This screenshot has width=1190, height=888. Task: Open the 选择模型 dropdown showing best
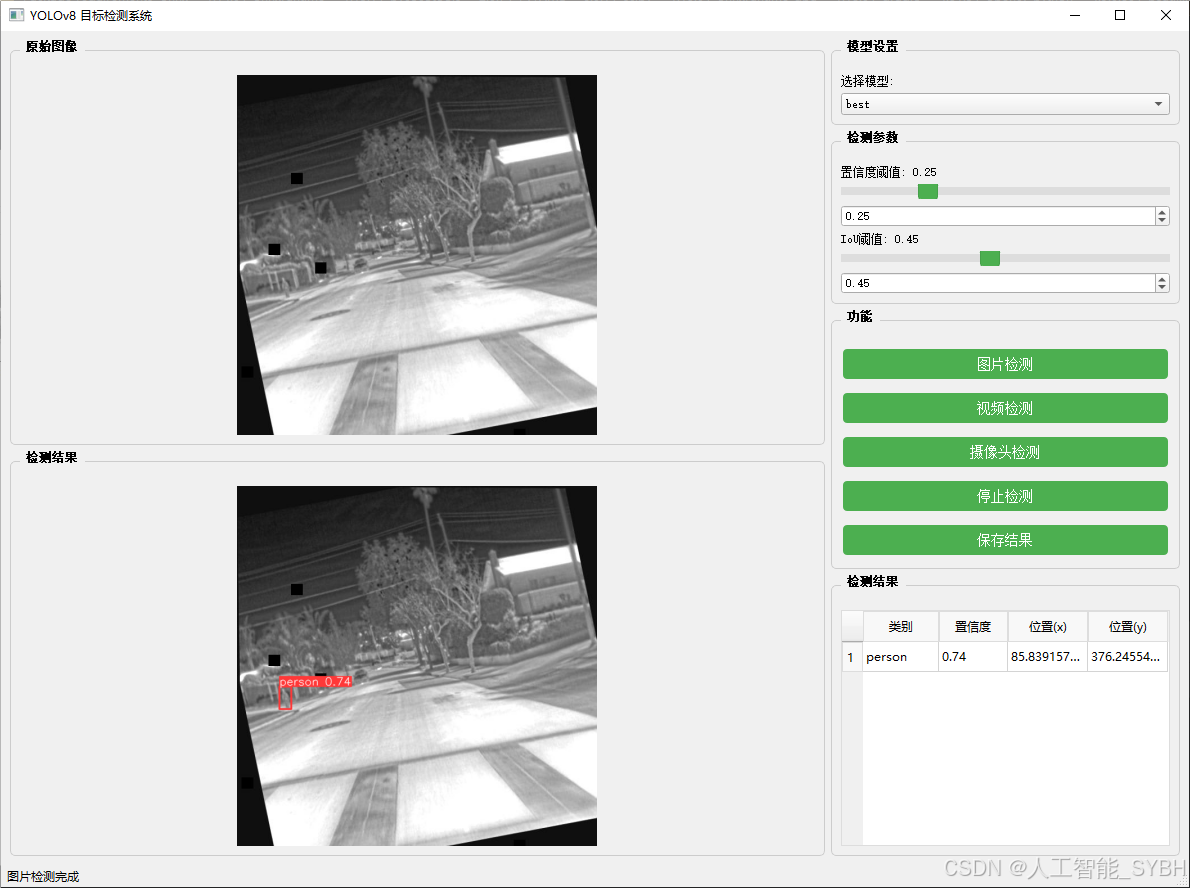pyautogui.click(x=1005, y=104)
